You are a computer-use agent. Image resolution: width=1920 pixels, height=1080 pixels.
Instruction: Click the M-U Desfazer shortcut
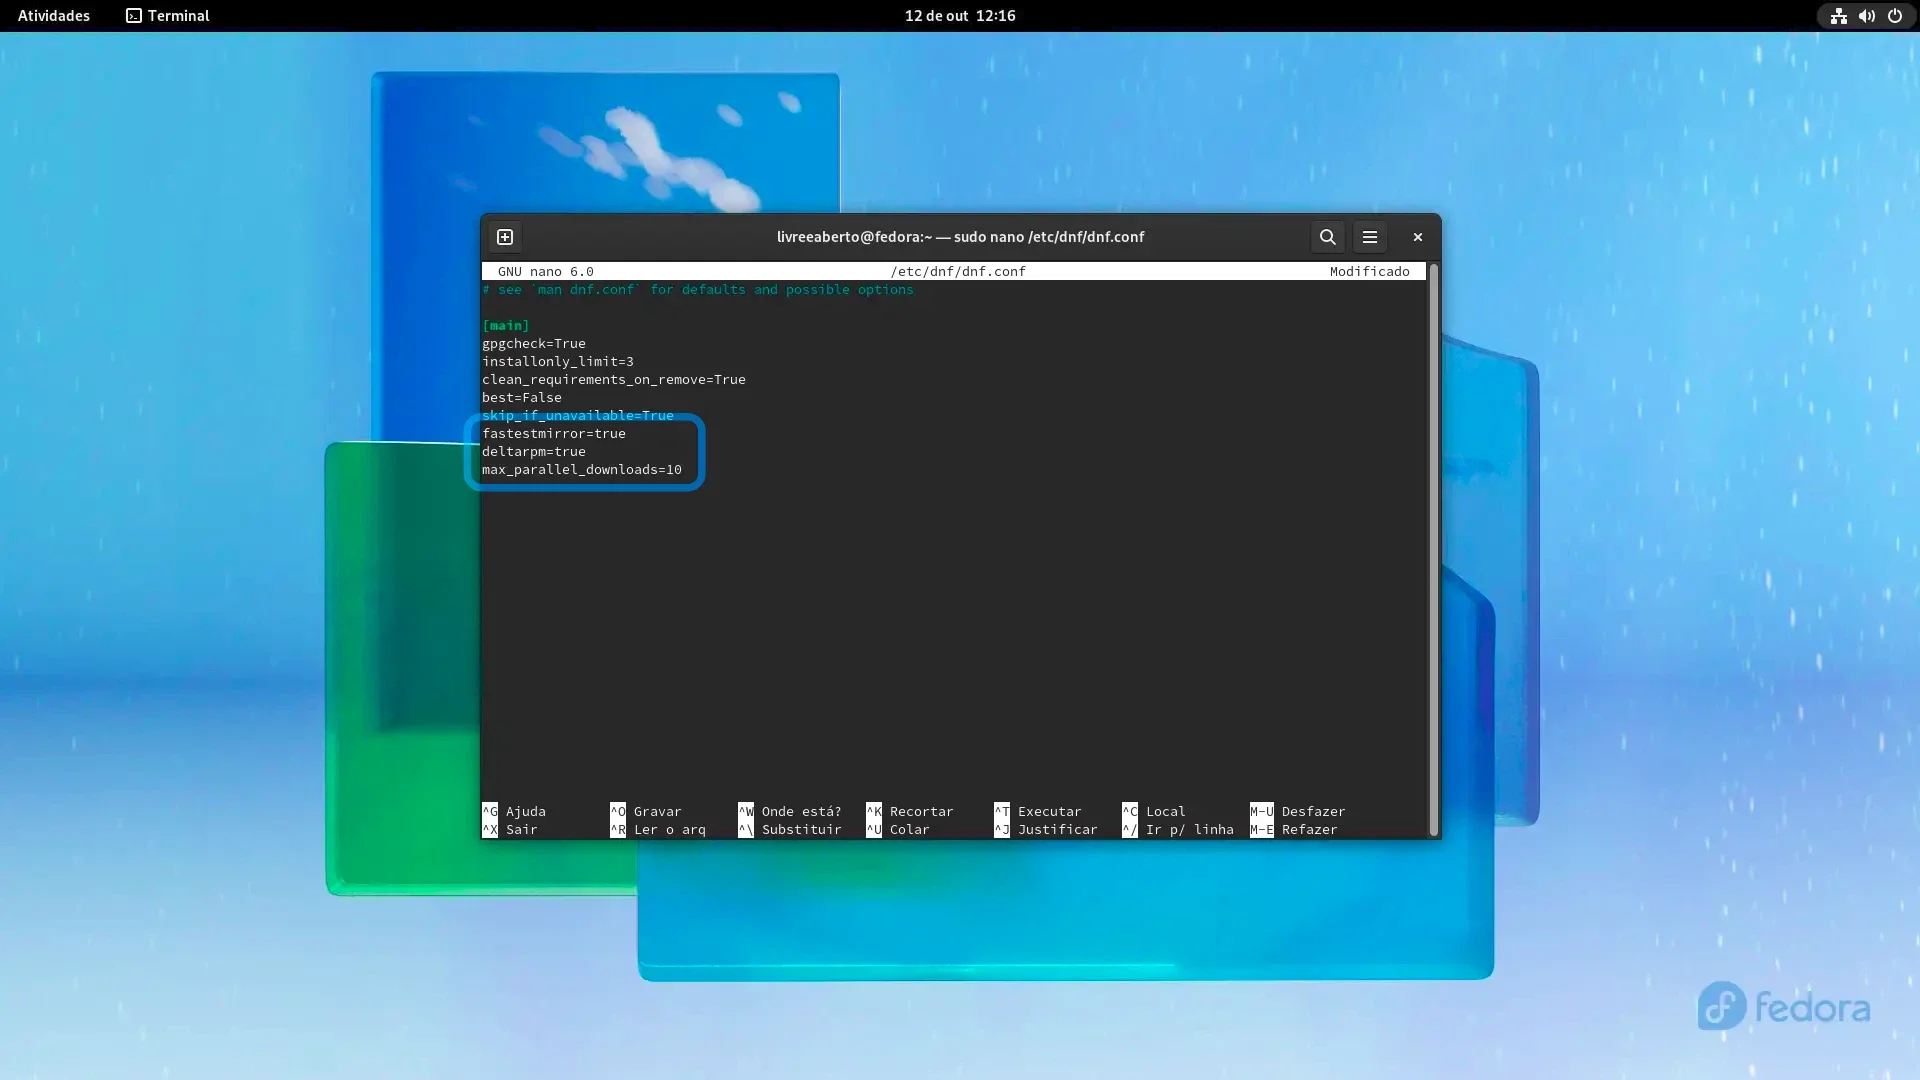pos(1298,811)
